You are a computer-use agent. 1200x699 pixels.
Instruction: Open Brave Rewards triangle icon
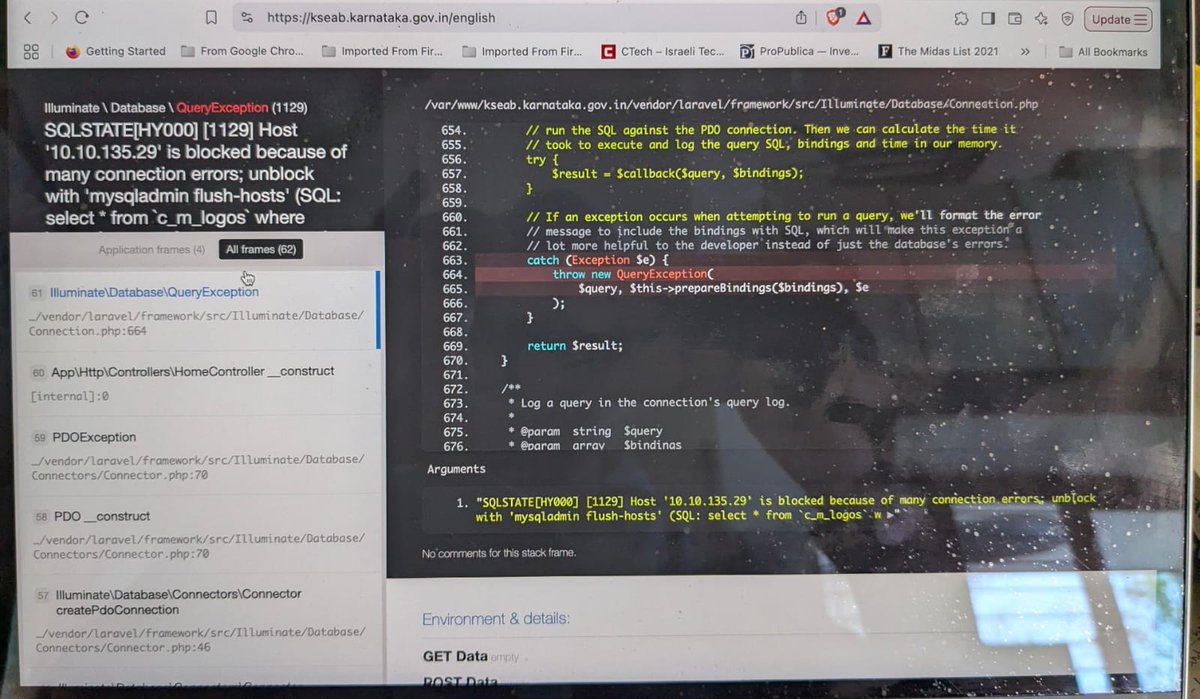[865, 18]
